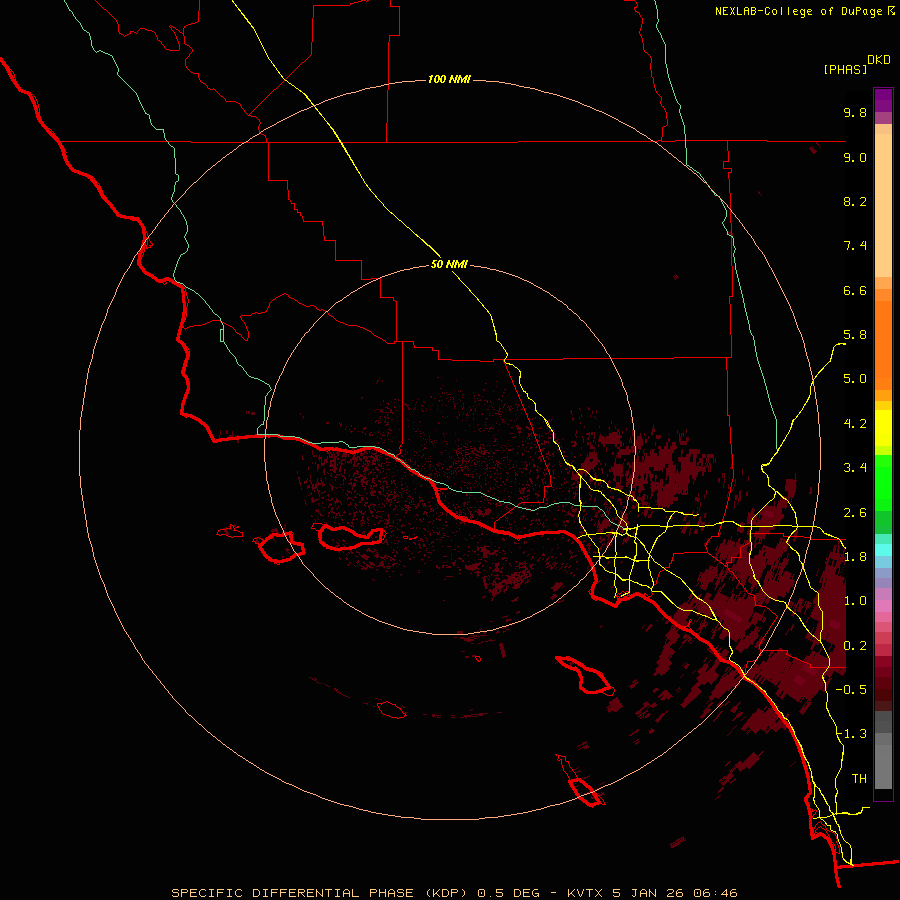Screen dimensions: 900x900
Task: Click the 4.2 scale value
Action: [x=855, y=424]
